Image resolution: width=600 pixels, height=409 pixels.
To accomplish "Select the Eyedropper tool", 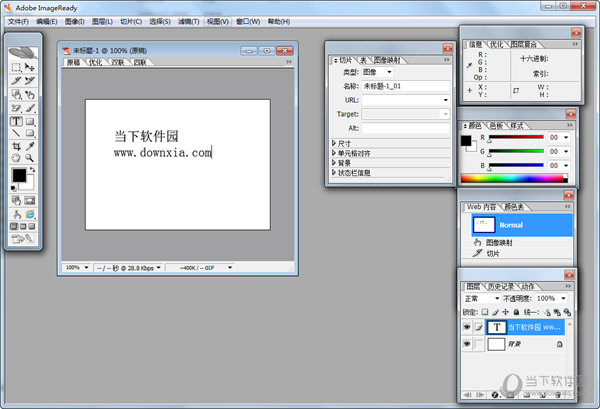I will 29,146.
